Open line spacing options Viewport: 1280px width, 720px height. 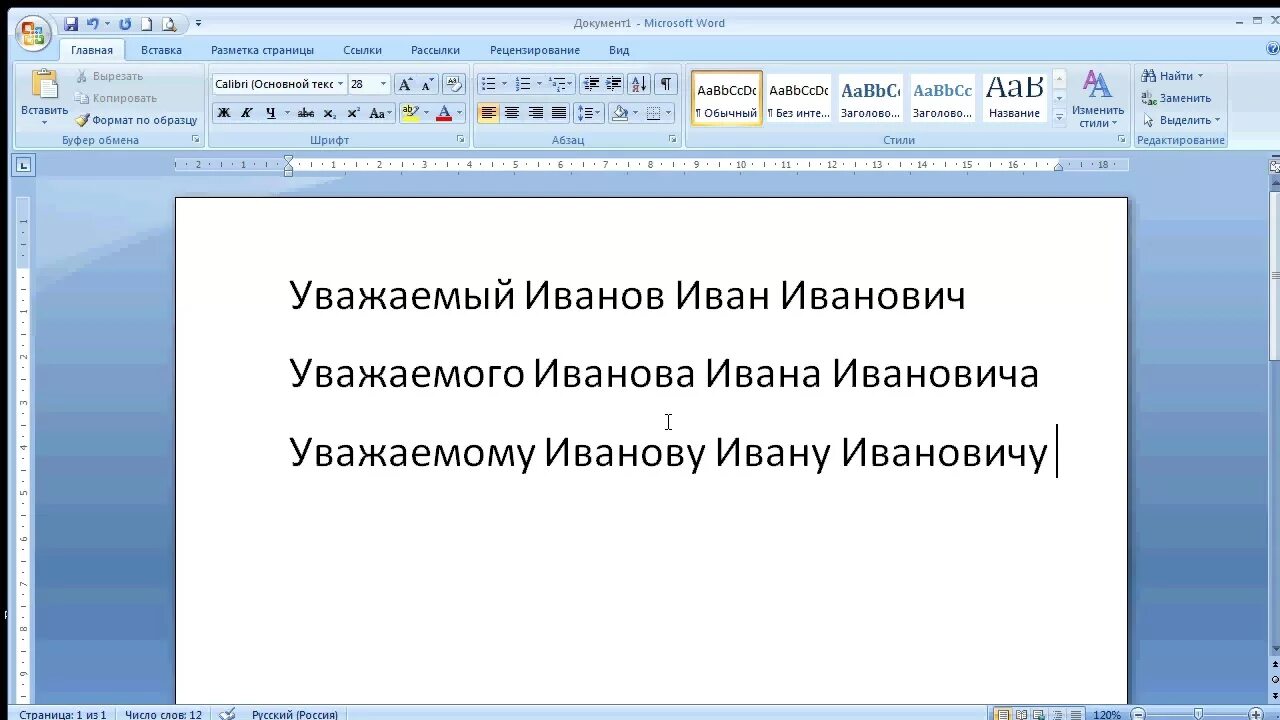tap(588, 113)
